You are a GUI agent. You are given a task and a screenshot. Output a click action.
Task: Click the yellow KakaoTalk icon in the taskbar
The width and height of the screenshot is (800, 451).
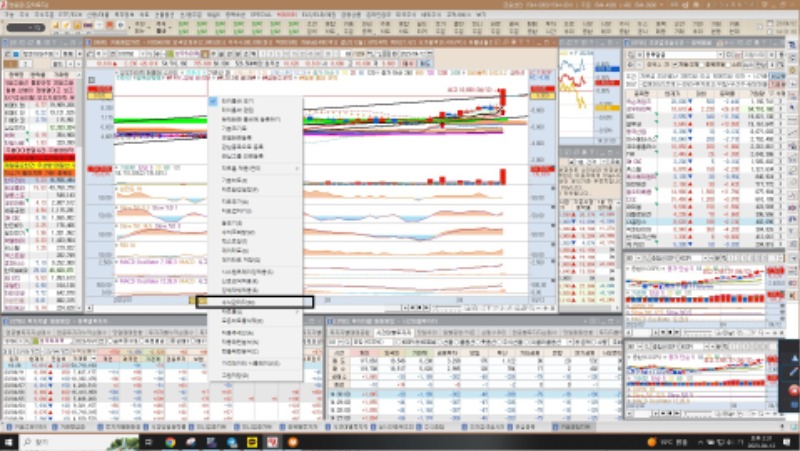(252, 441)
